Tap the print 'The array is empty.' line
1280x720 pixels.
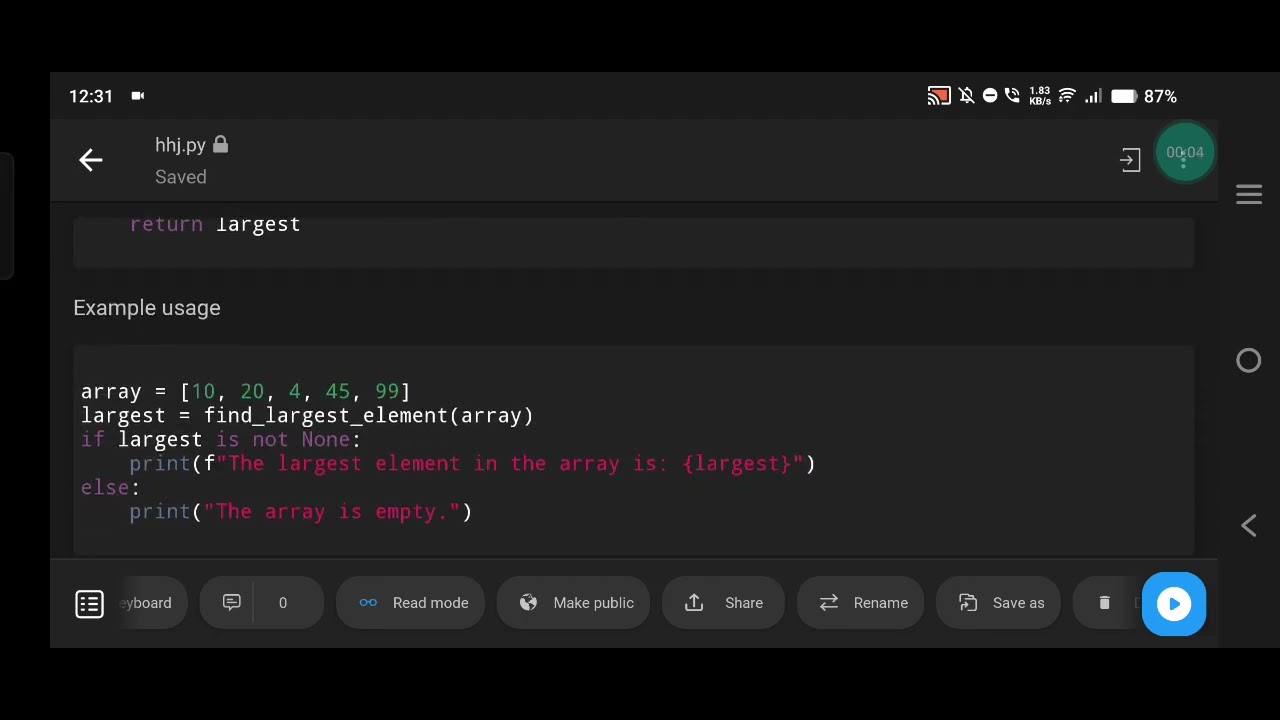(300, 511)
